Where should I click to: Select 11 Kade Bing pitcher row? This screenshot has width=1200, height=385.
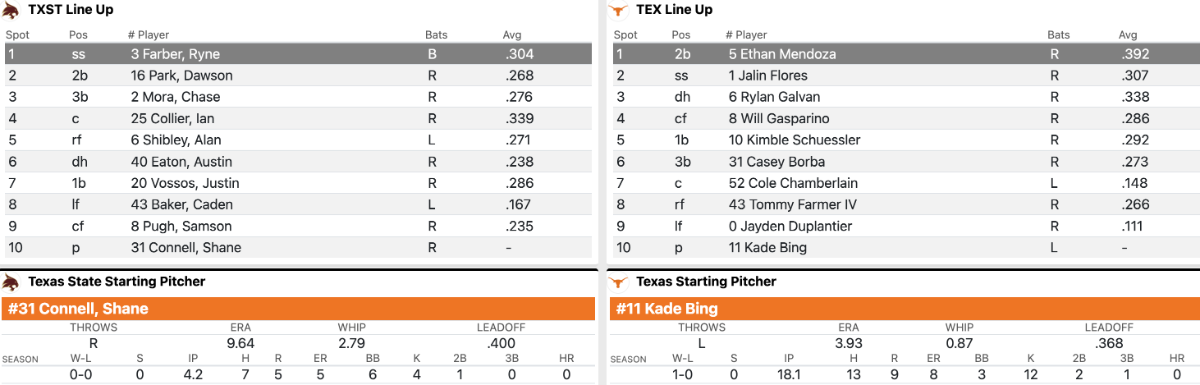click(x=904, y=248)
